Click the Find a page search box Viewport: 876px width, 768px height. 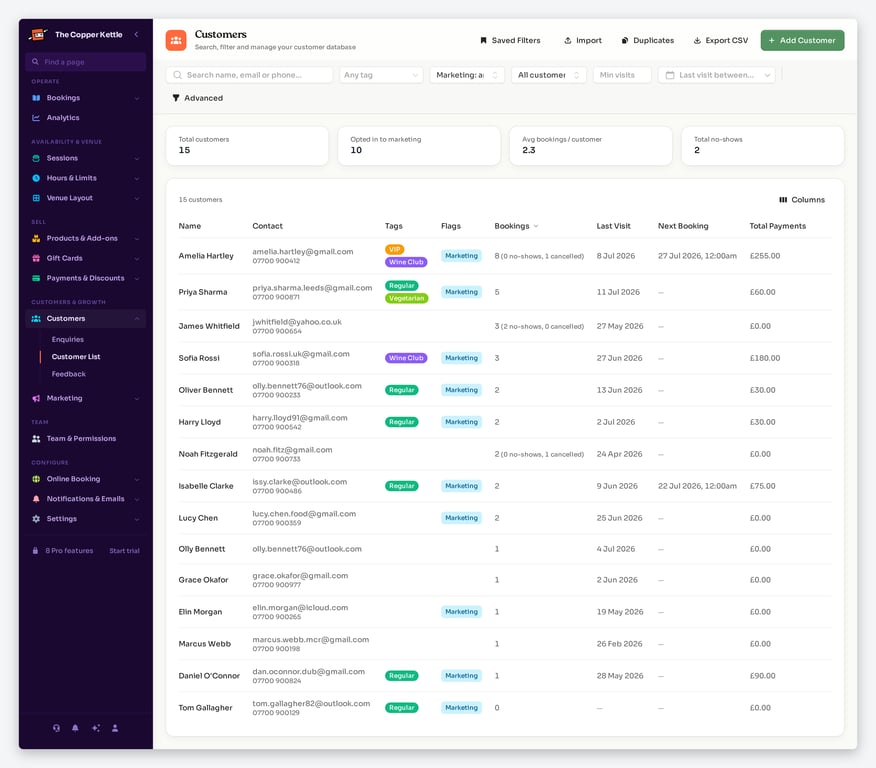tap(85, 62)
